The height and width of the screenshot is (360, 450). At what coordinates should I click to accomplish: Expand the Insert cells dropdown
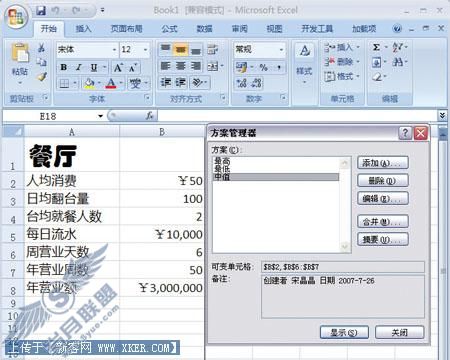tap(358, 47)
